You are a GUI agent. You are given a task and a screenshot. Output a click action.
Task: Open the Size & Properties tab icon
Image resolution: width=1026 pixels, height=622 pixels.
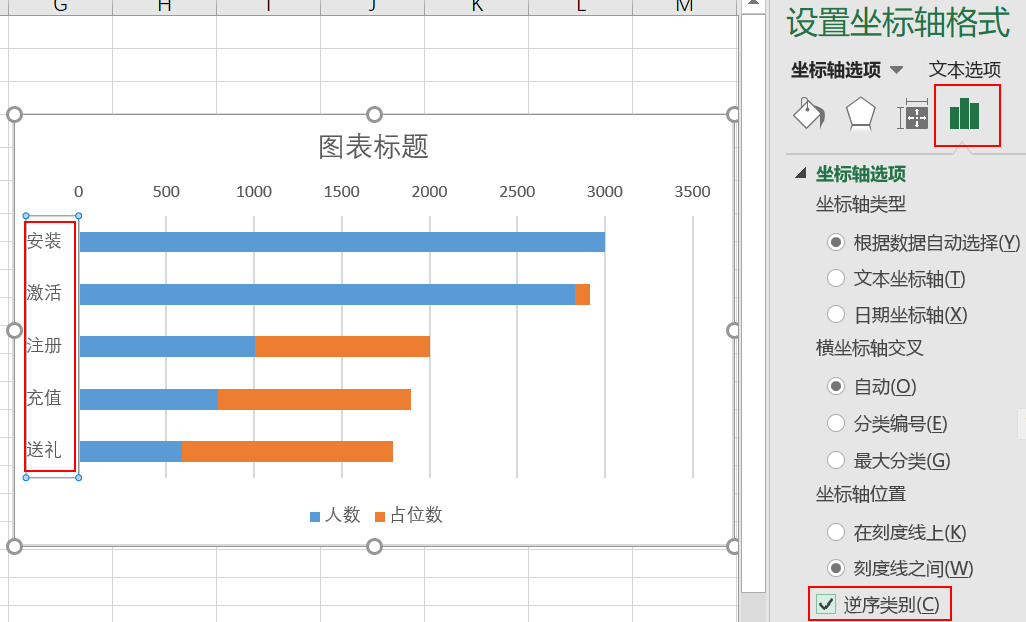(913, 115)
